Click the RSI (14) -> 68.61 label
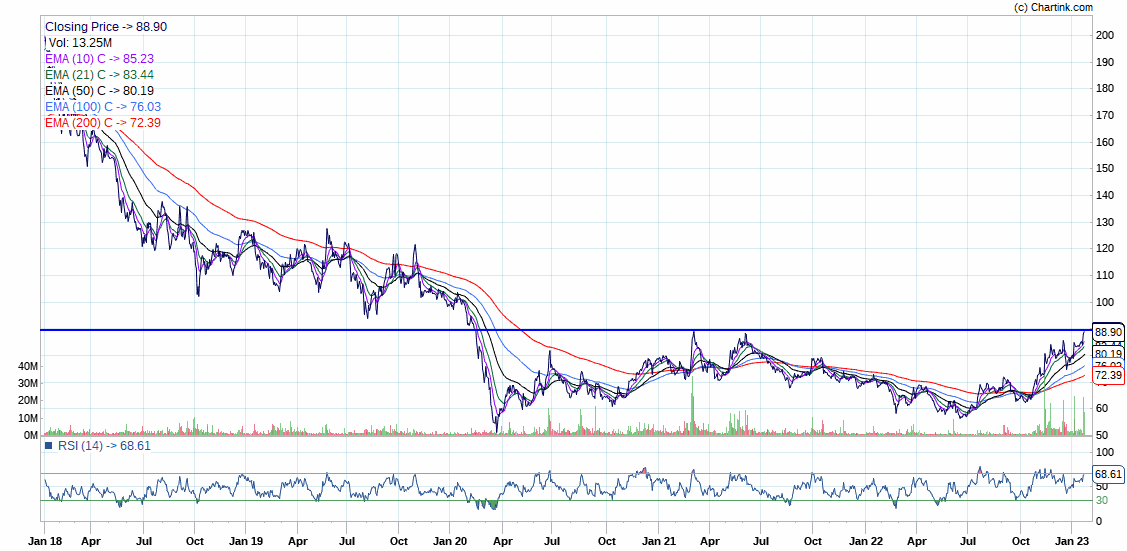1127x551 pixels. tap(104, 446)
